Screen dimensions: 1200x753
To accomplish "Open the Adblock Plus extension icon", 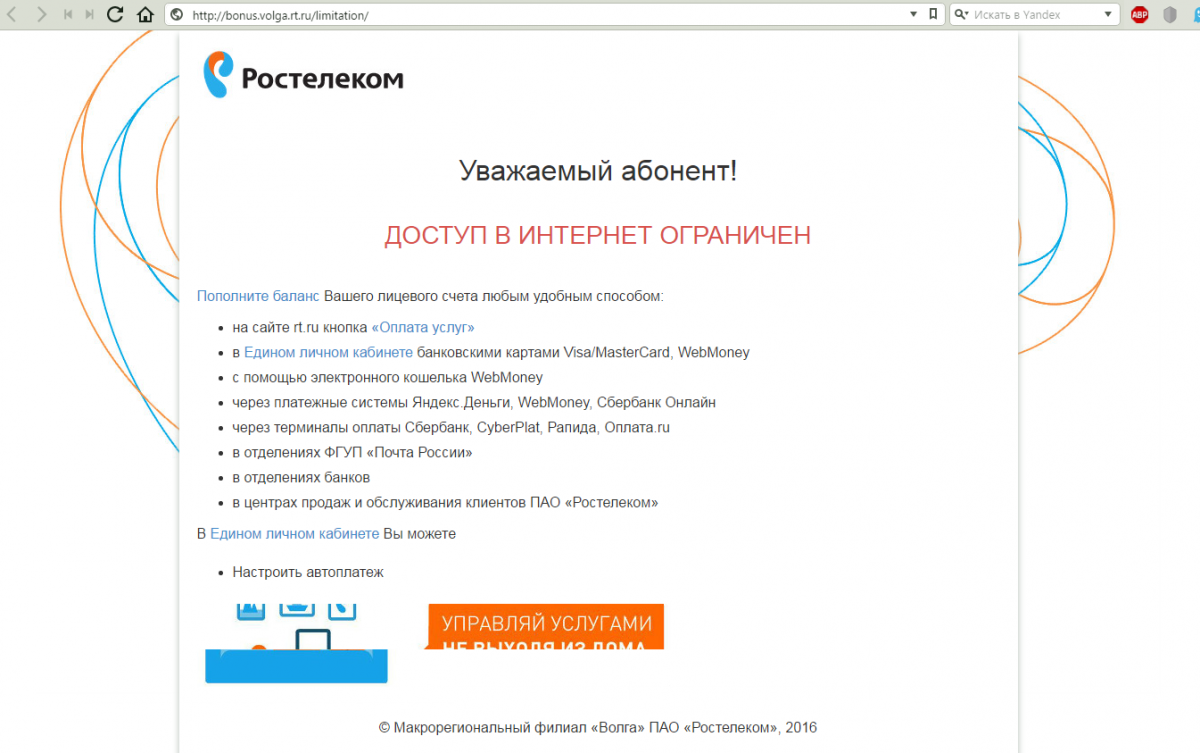I will [1139, 14].
